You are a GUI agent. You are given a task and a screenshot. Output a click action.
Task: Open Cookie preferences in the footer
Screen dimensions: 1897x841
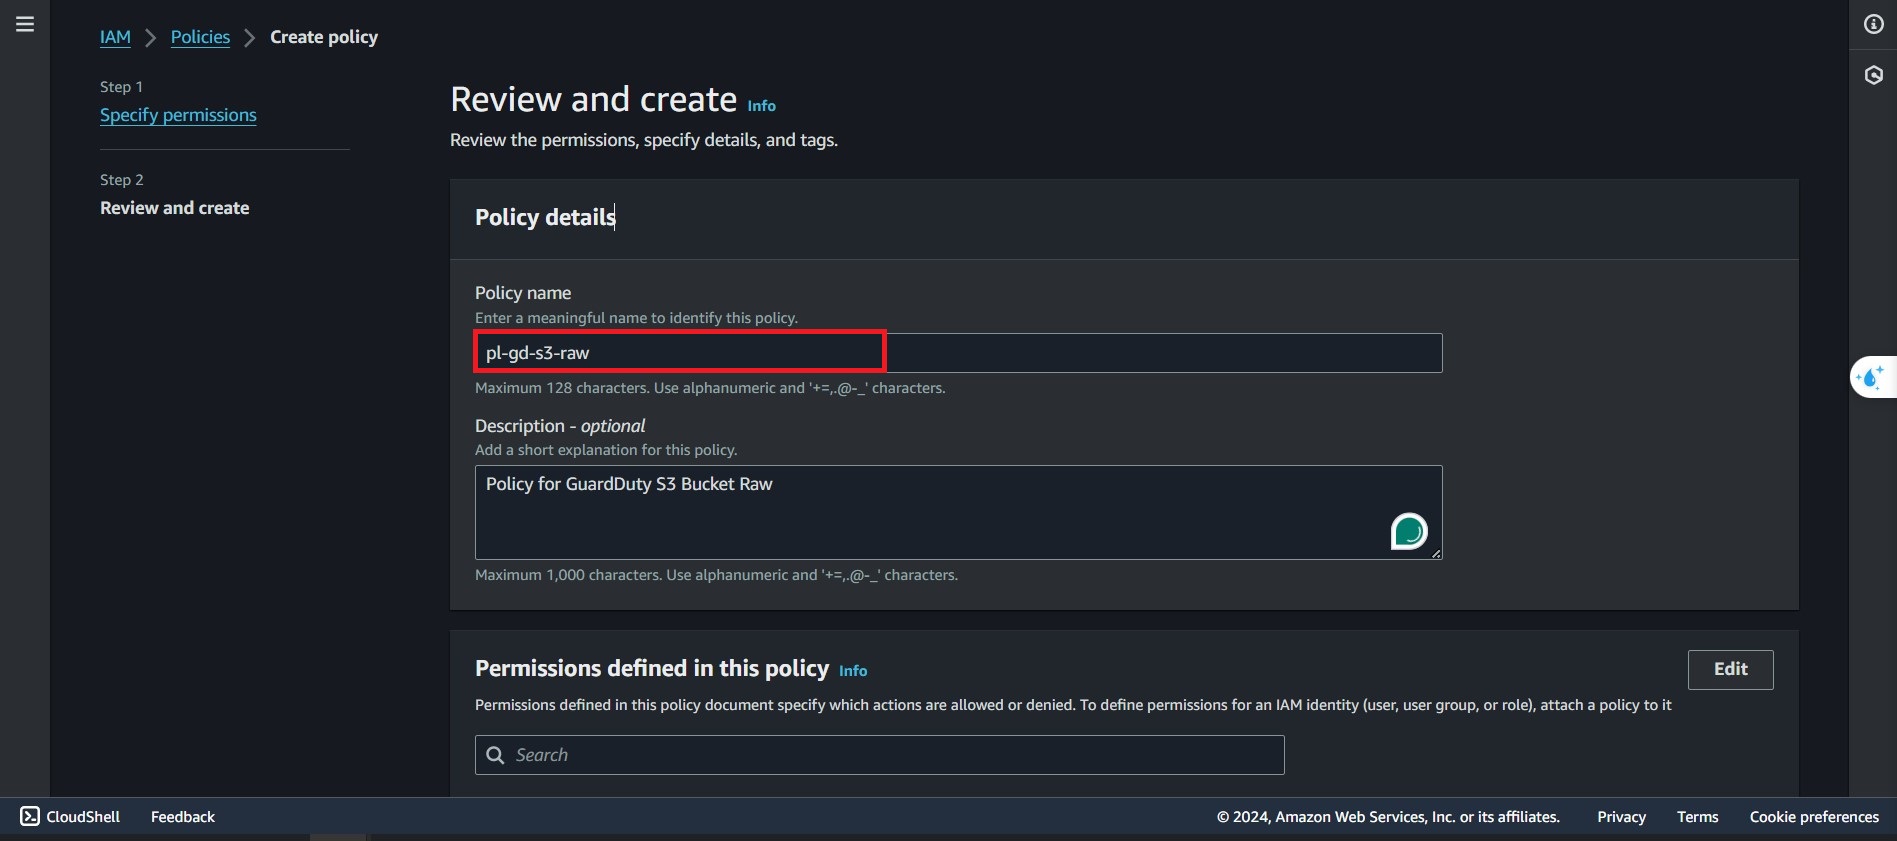click(x=1814, y=817)
